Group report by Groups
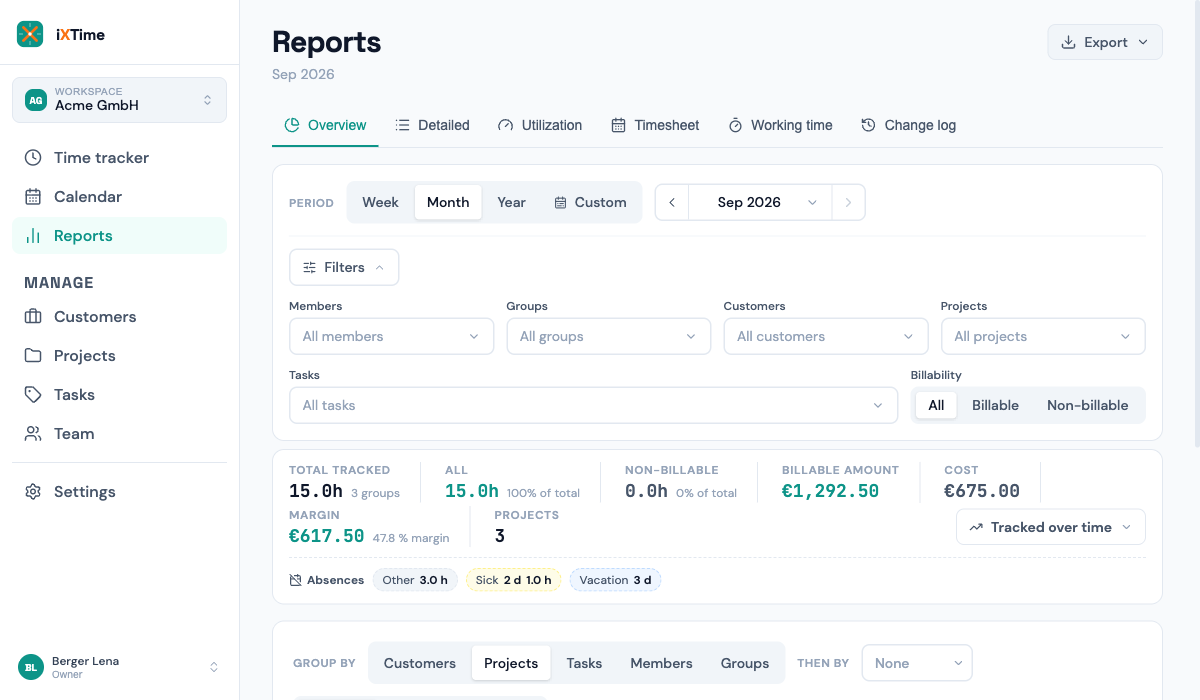This screenshot has height=700, width=1200. [745, 663]
